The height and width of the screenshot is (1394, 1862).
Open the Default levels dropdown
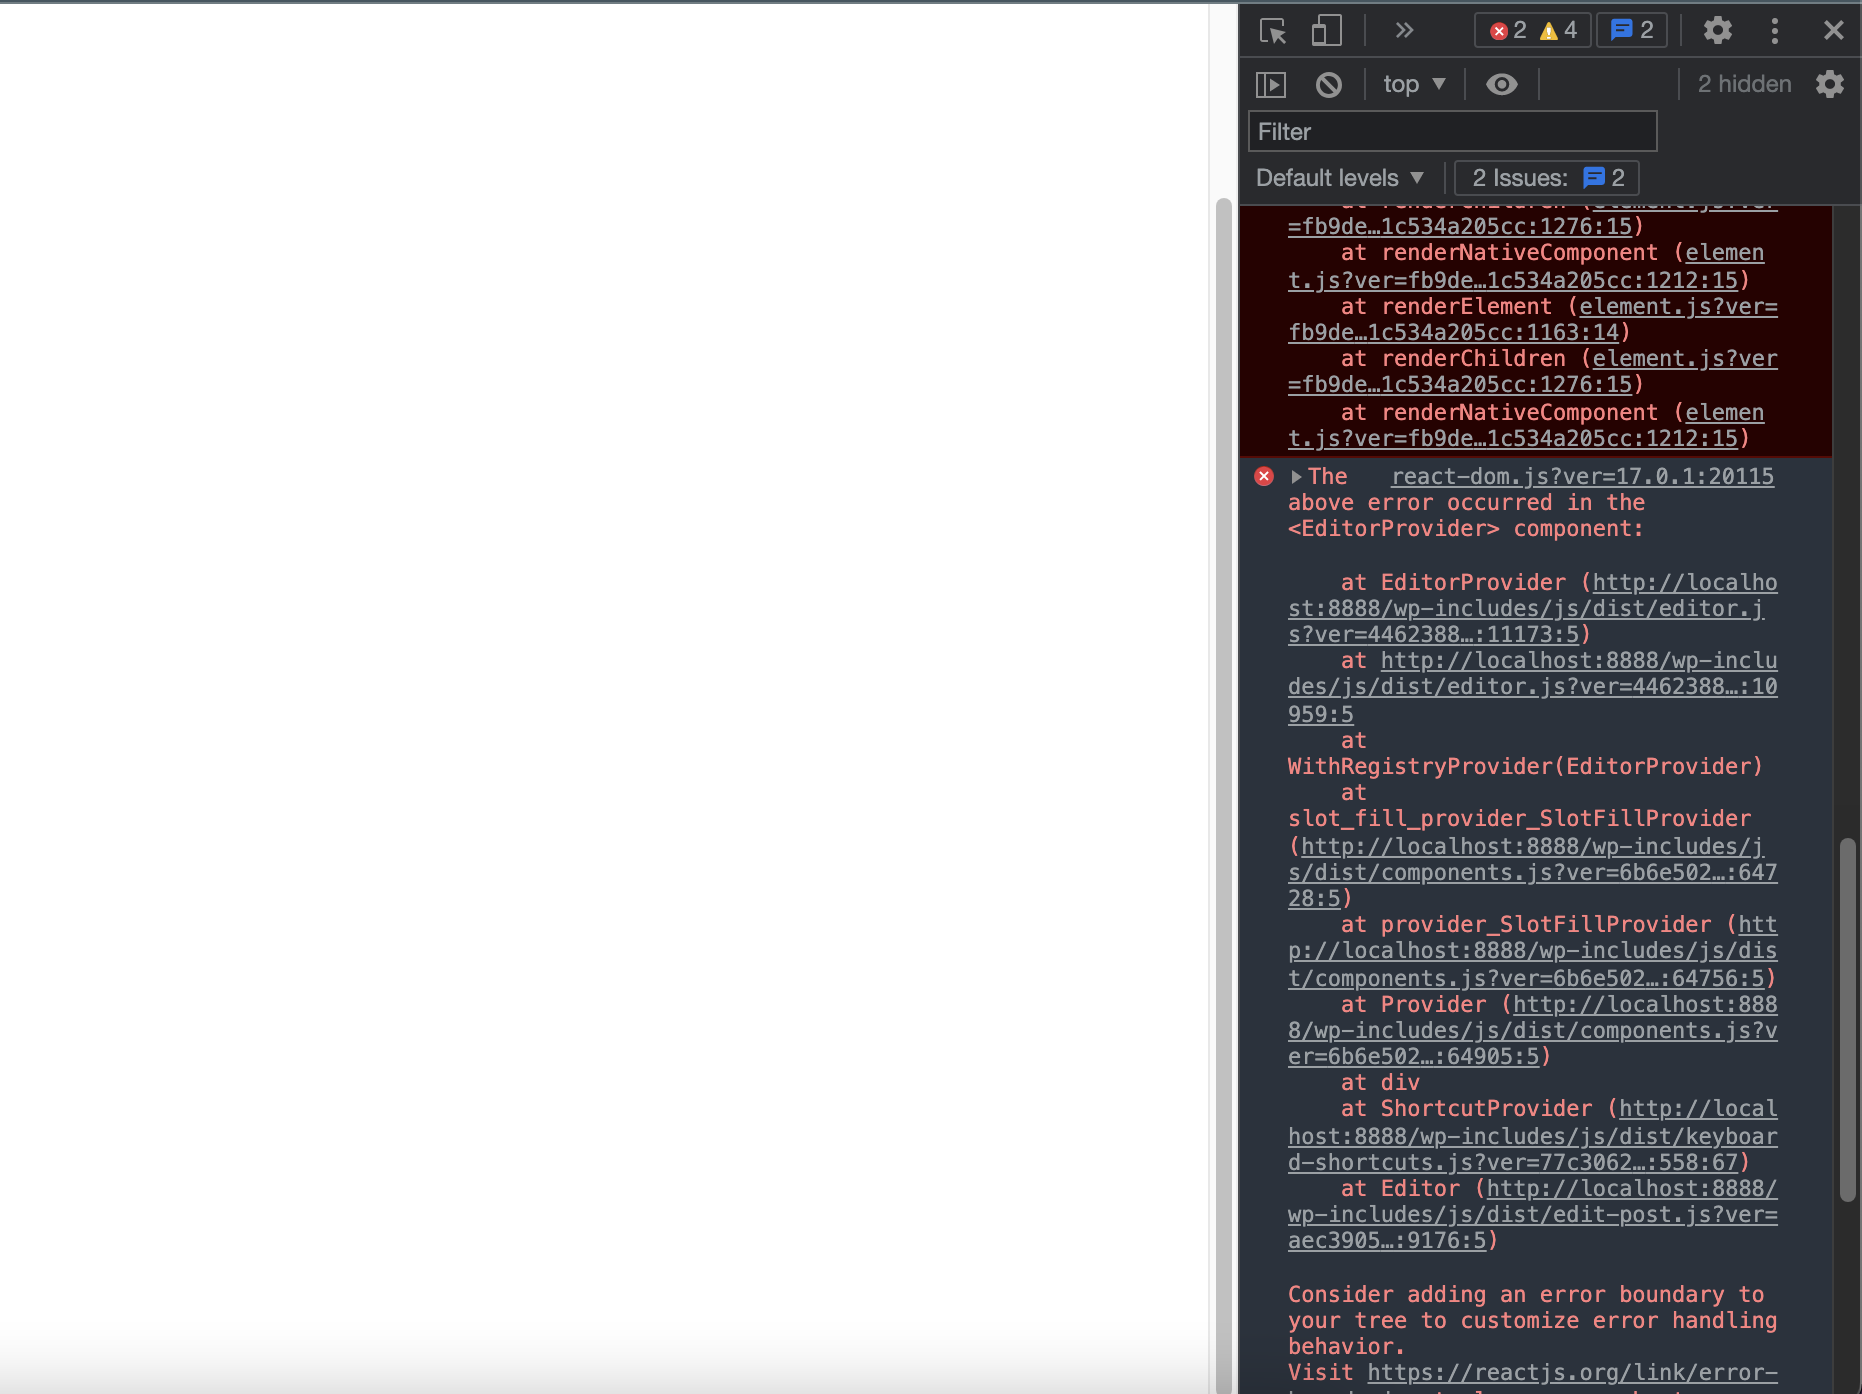(1341, 177)
